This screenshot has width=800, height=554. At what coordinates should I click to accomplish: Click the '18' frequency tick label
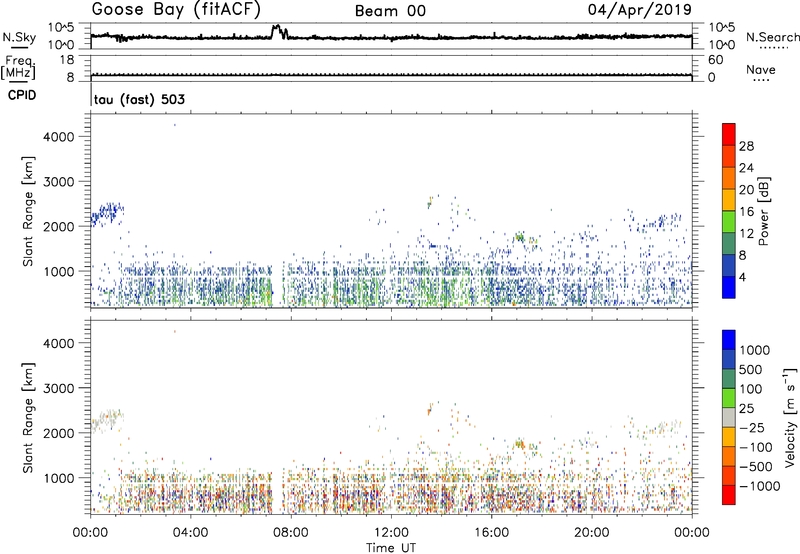(x=67, y=60)
